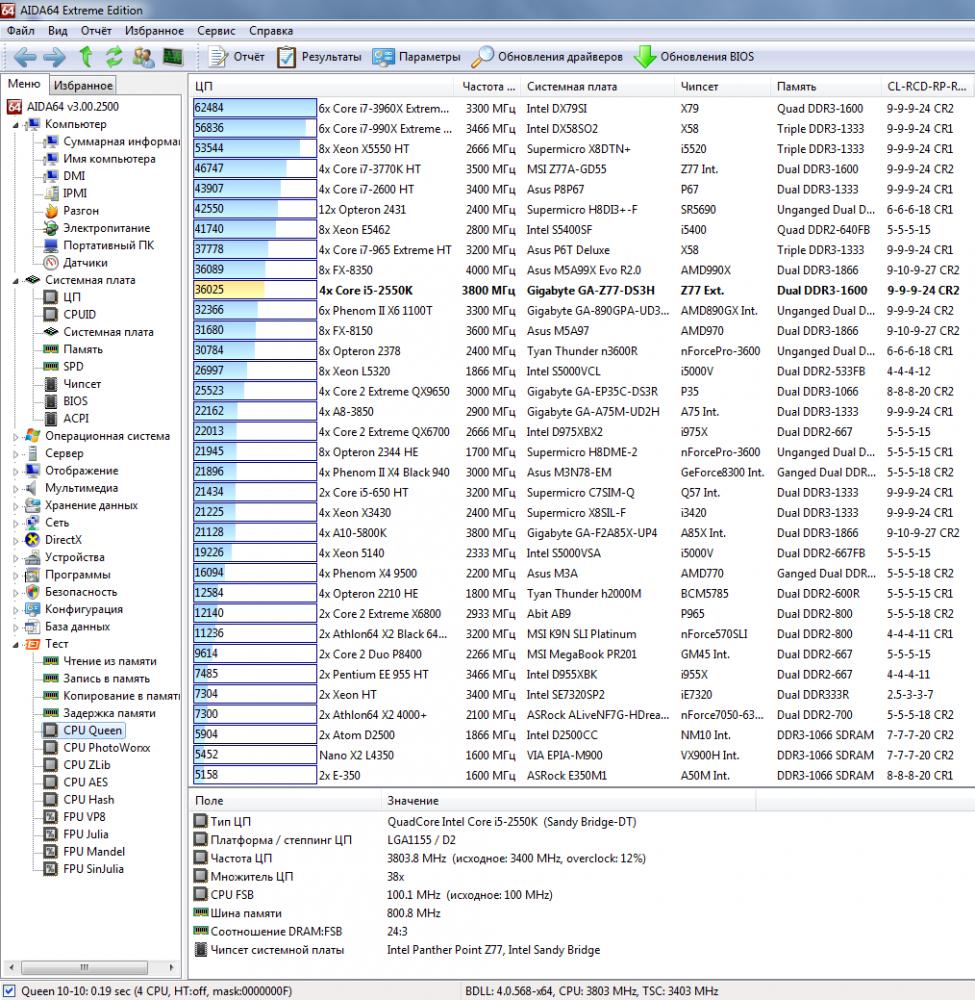Sort by Память column header
Screen dimensions: 975x1000
pyautogui.click(x=825, y=86)
